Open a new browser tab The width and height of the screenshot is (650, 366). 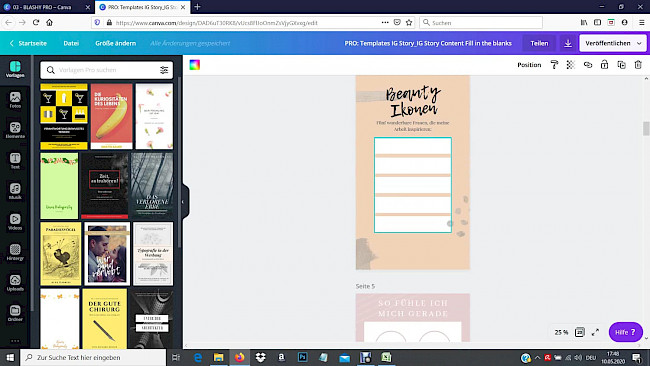point(197,7)
